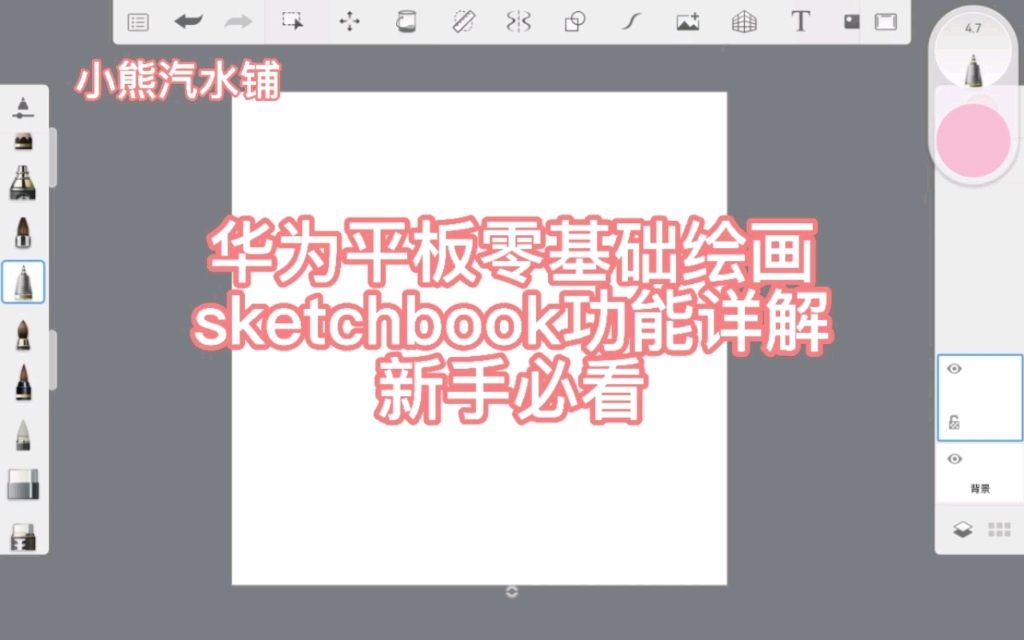Open the import image tool
Viewport: 1024px width, 640px height.
[687, 21]
